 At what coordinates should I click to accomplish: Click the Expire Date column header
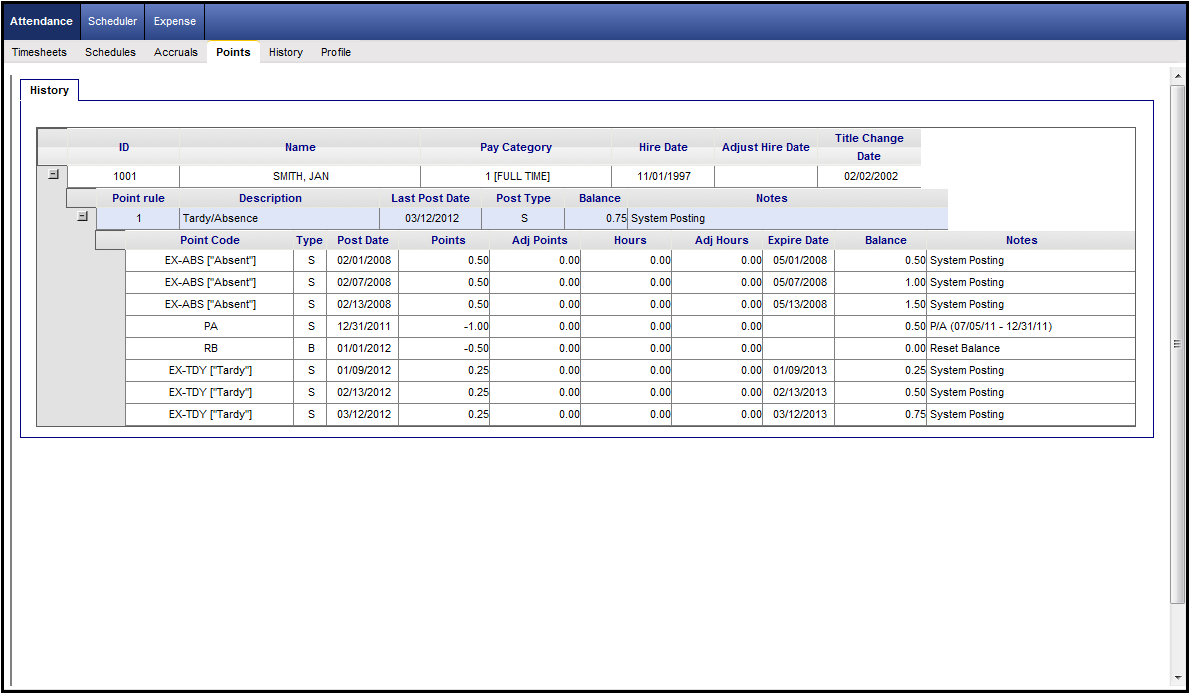point(798,240)
